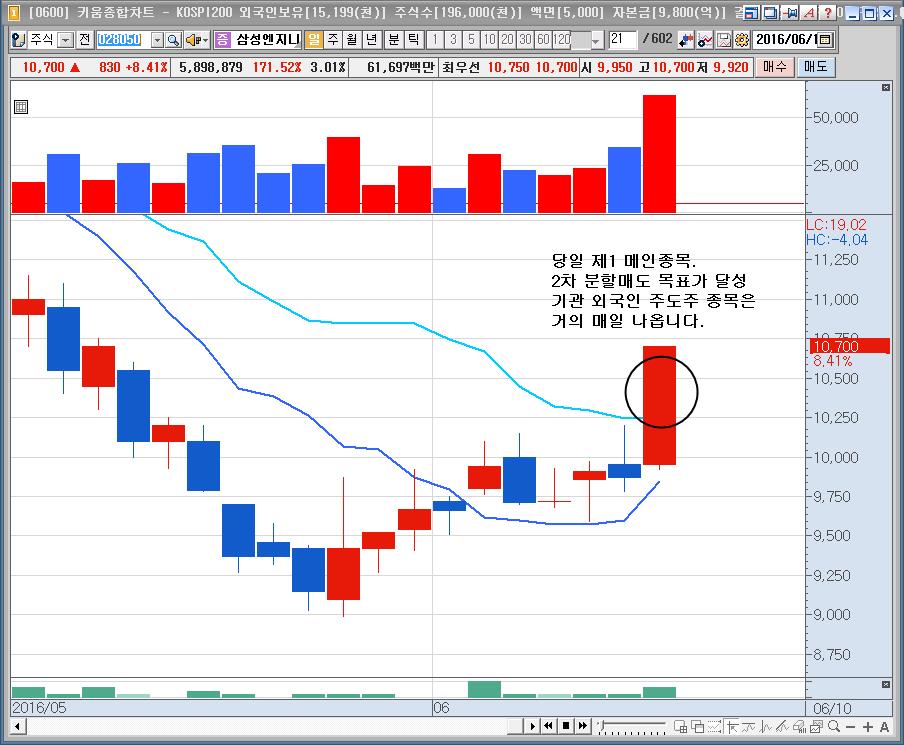Click the chart copy window icon

(x=816, y=727)
